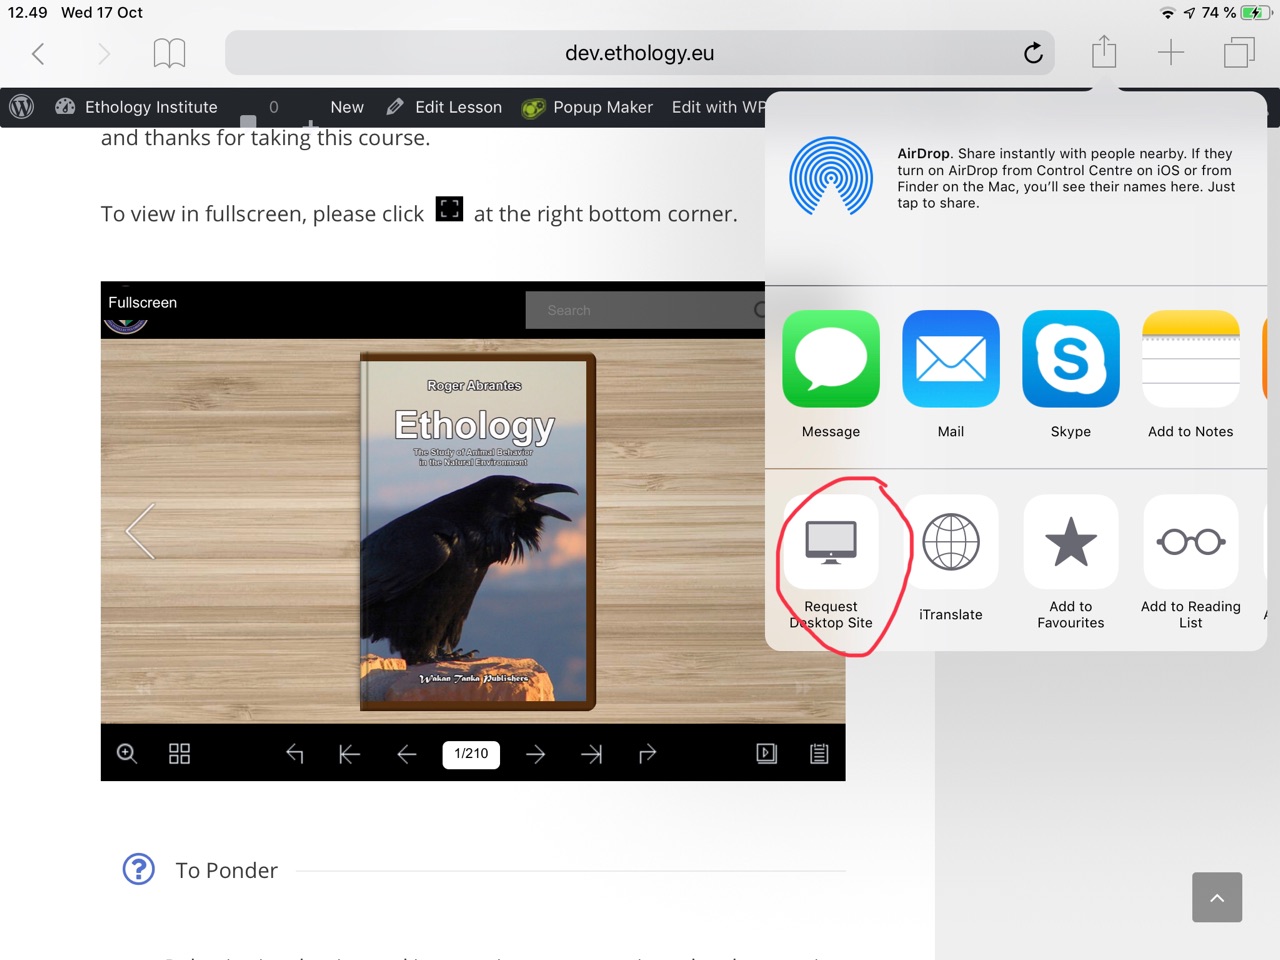1280x960 pixels.
Task: Click the Fullscreen label in viewer
Action: click(x=142, y=302)
